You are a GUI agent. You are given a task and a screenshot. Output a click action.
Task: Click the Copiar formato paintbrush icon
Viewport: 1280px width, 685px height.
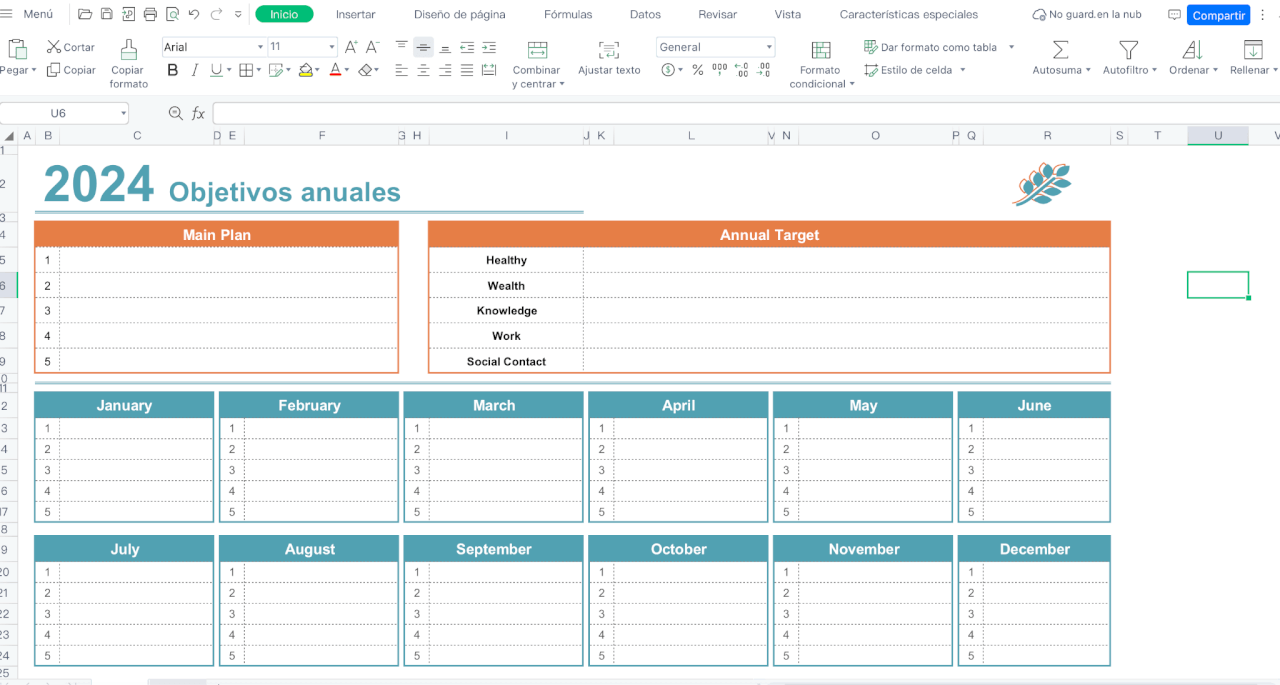click(128, 49)
